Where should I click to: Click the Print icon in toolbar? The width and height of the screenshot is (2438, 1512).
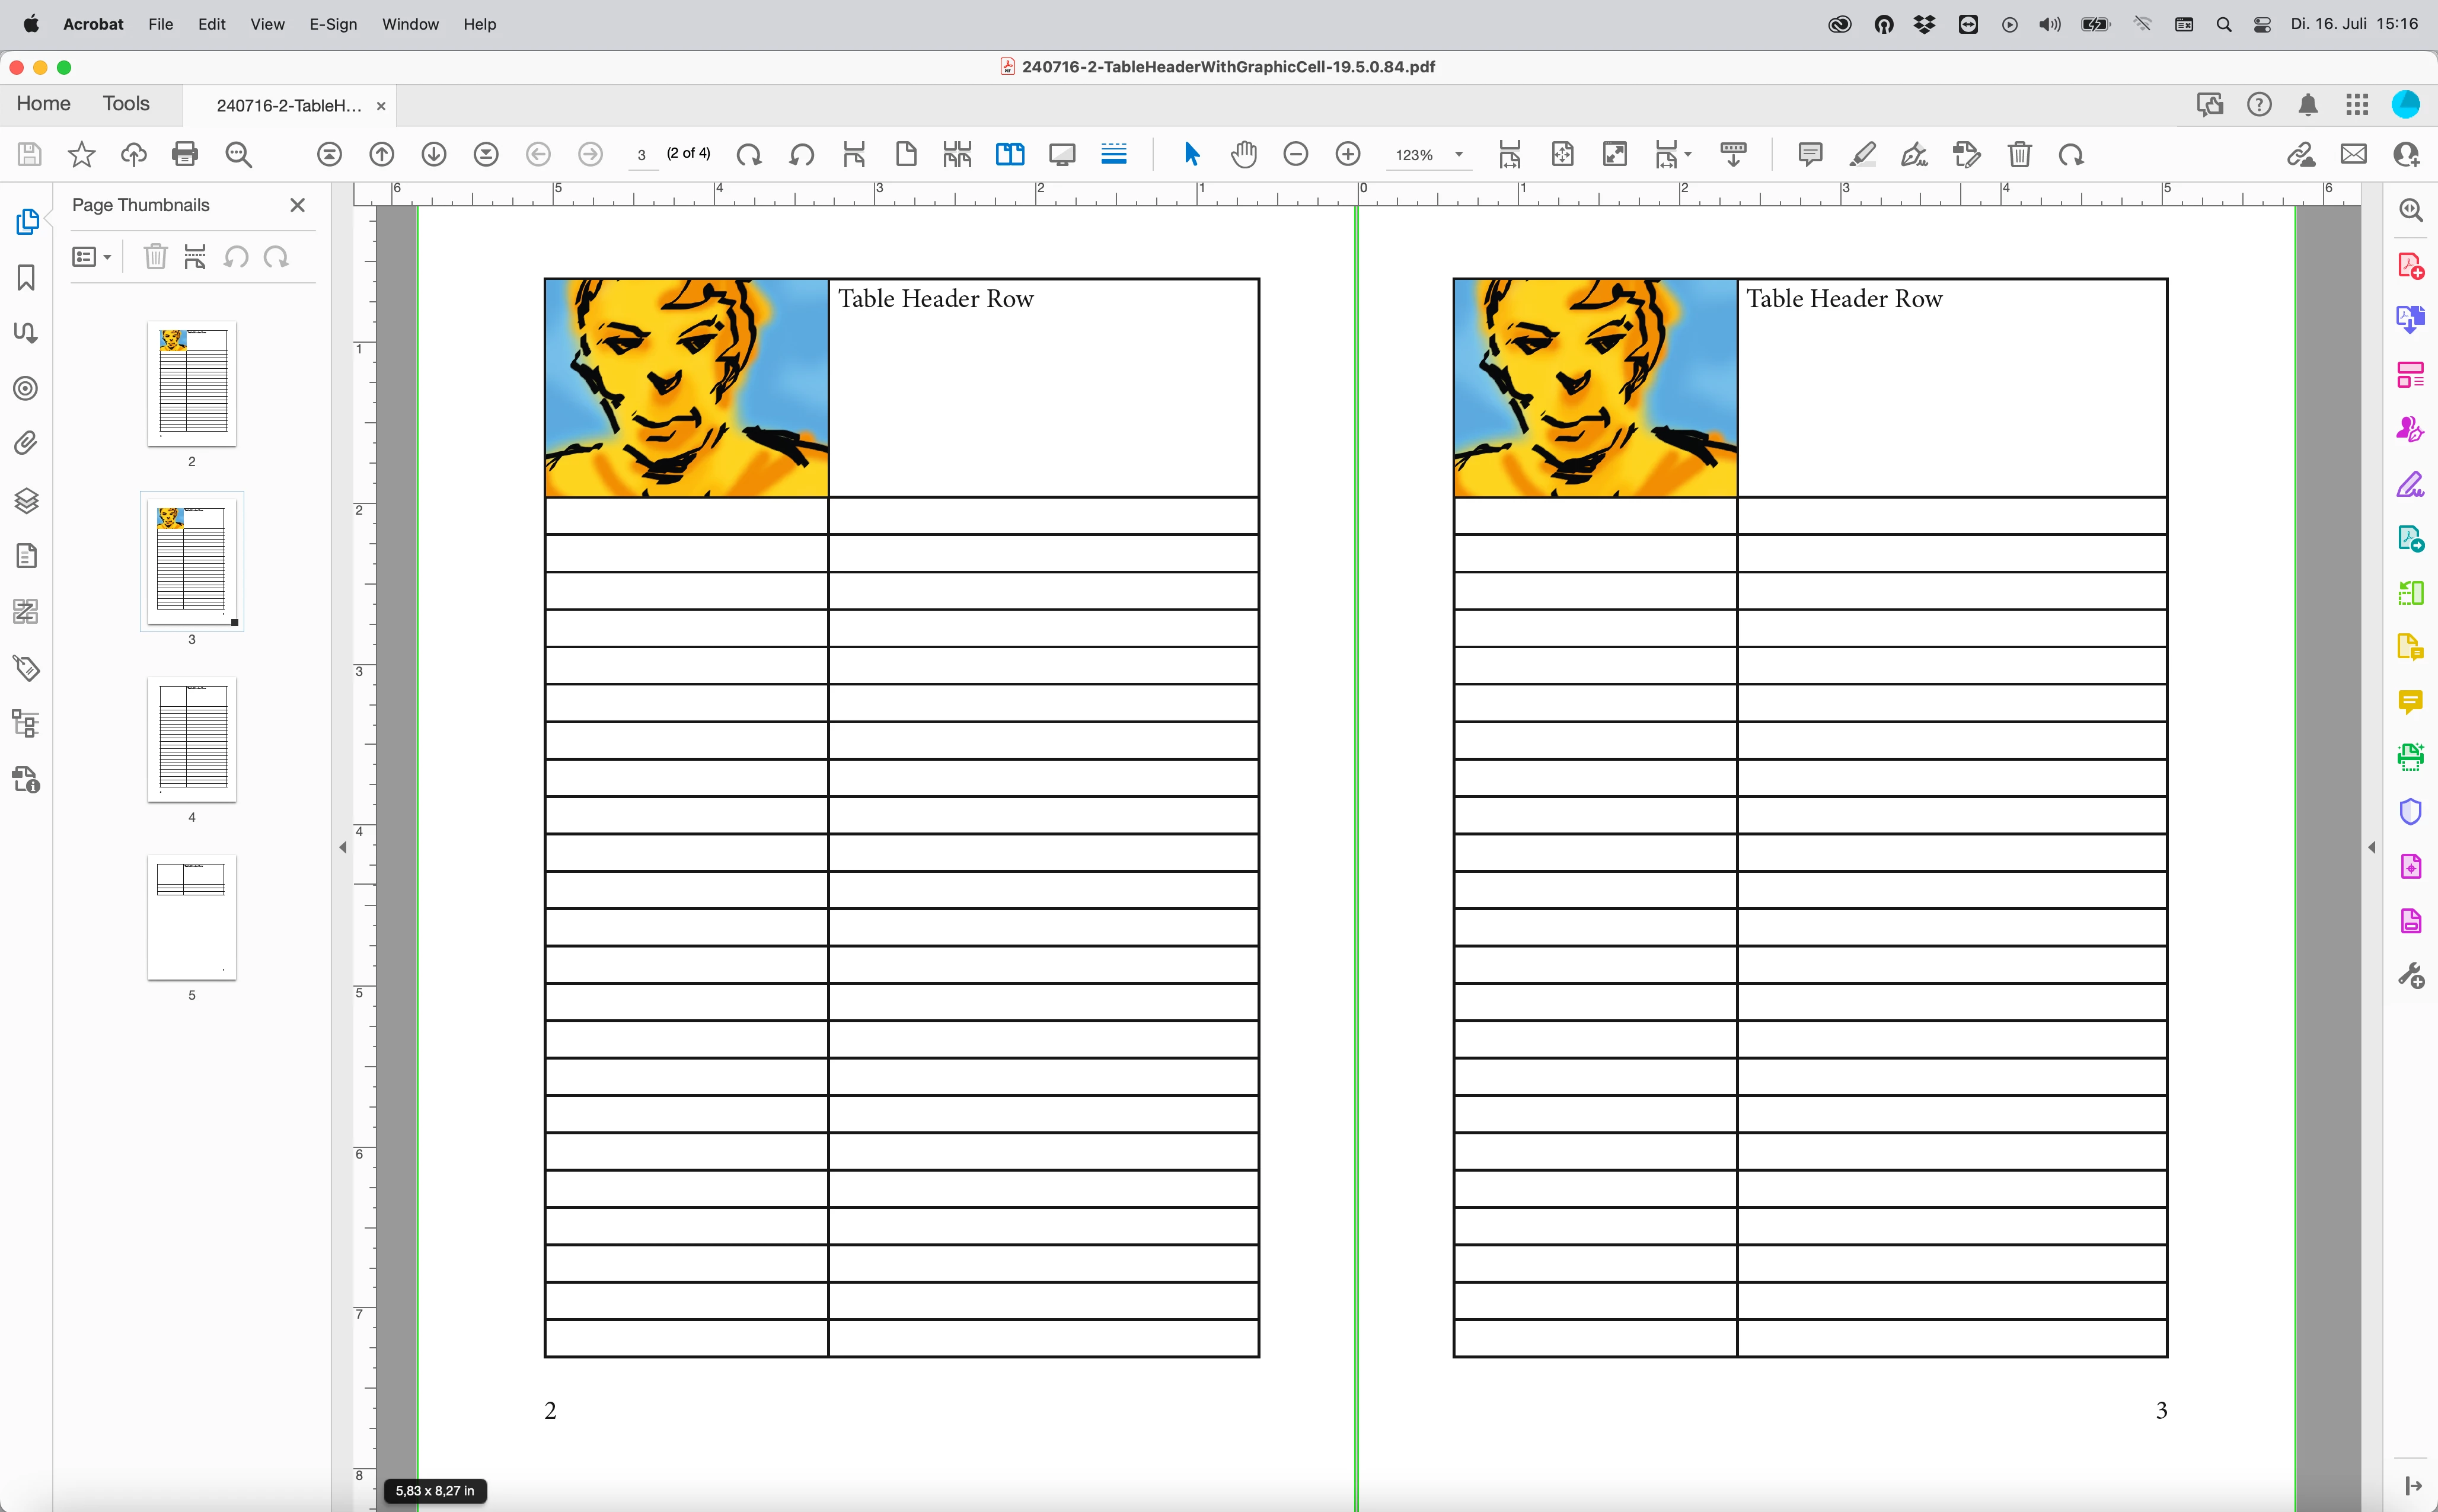pyautogui.click(x=185, y=154)
